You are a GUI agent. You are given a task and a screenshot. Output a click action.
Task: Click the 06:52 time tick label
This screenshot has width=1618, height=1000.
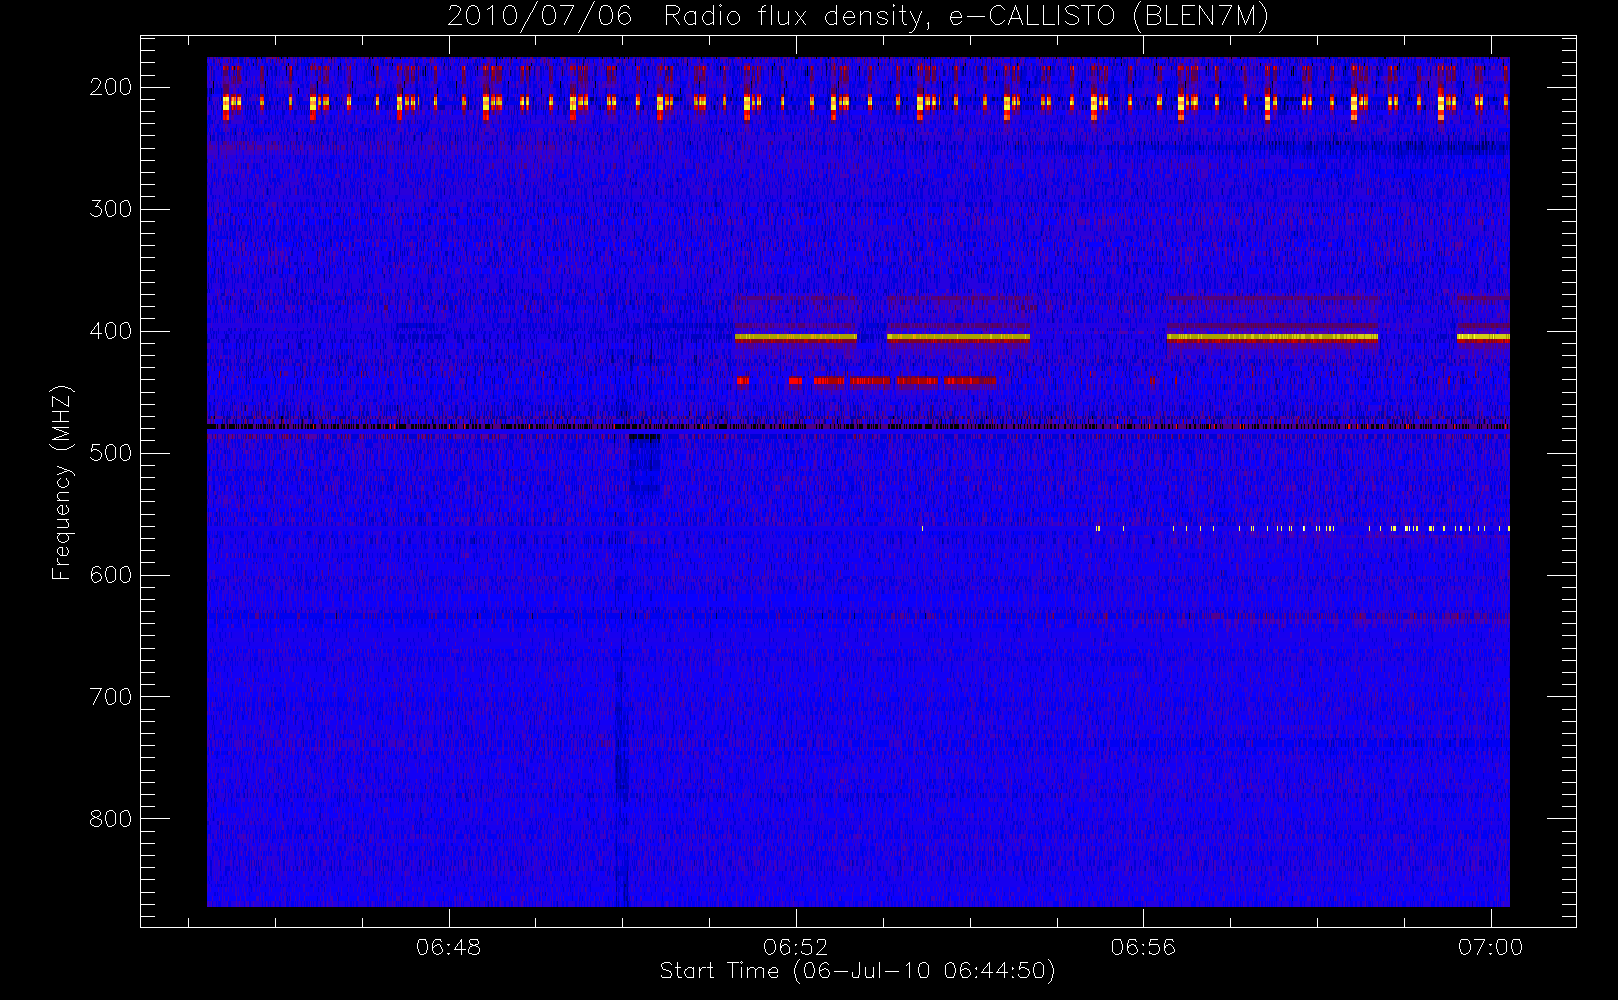796,947
